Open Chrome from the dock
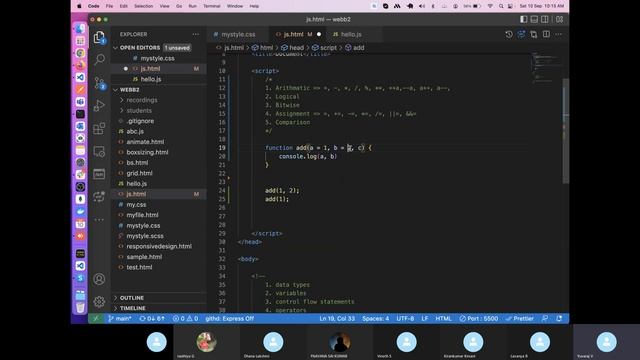This screenshot has height=360, width=640. (80, 53)
